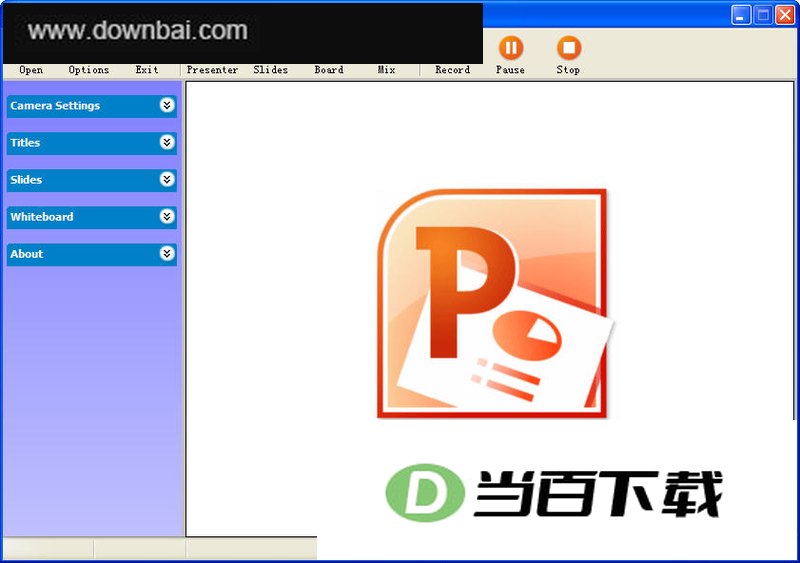
Task: Click the Record toolbar label
Action: tap(453, 70)
